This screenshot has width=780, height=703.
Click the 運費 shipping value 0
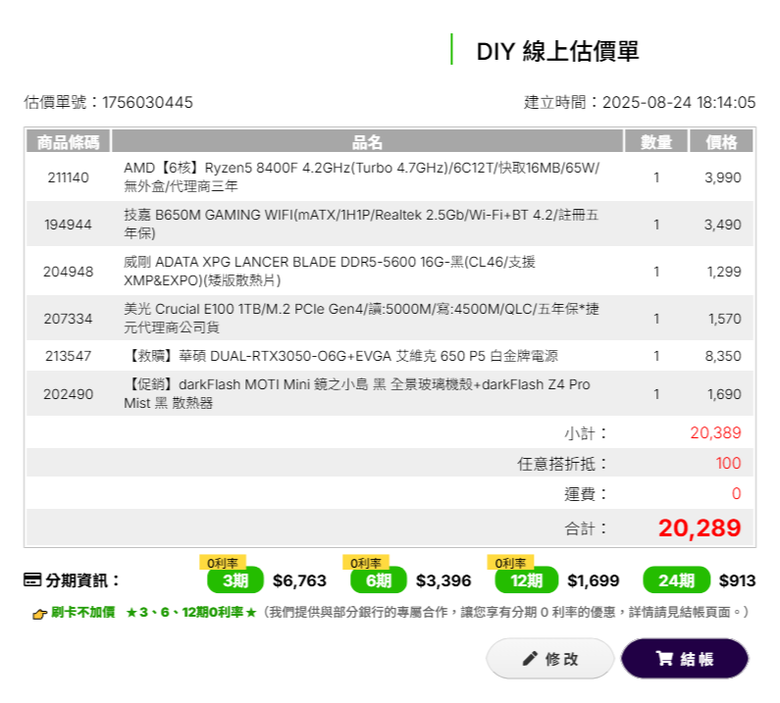coord(736,493)
